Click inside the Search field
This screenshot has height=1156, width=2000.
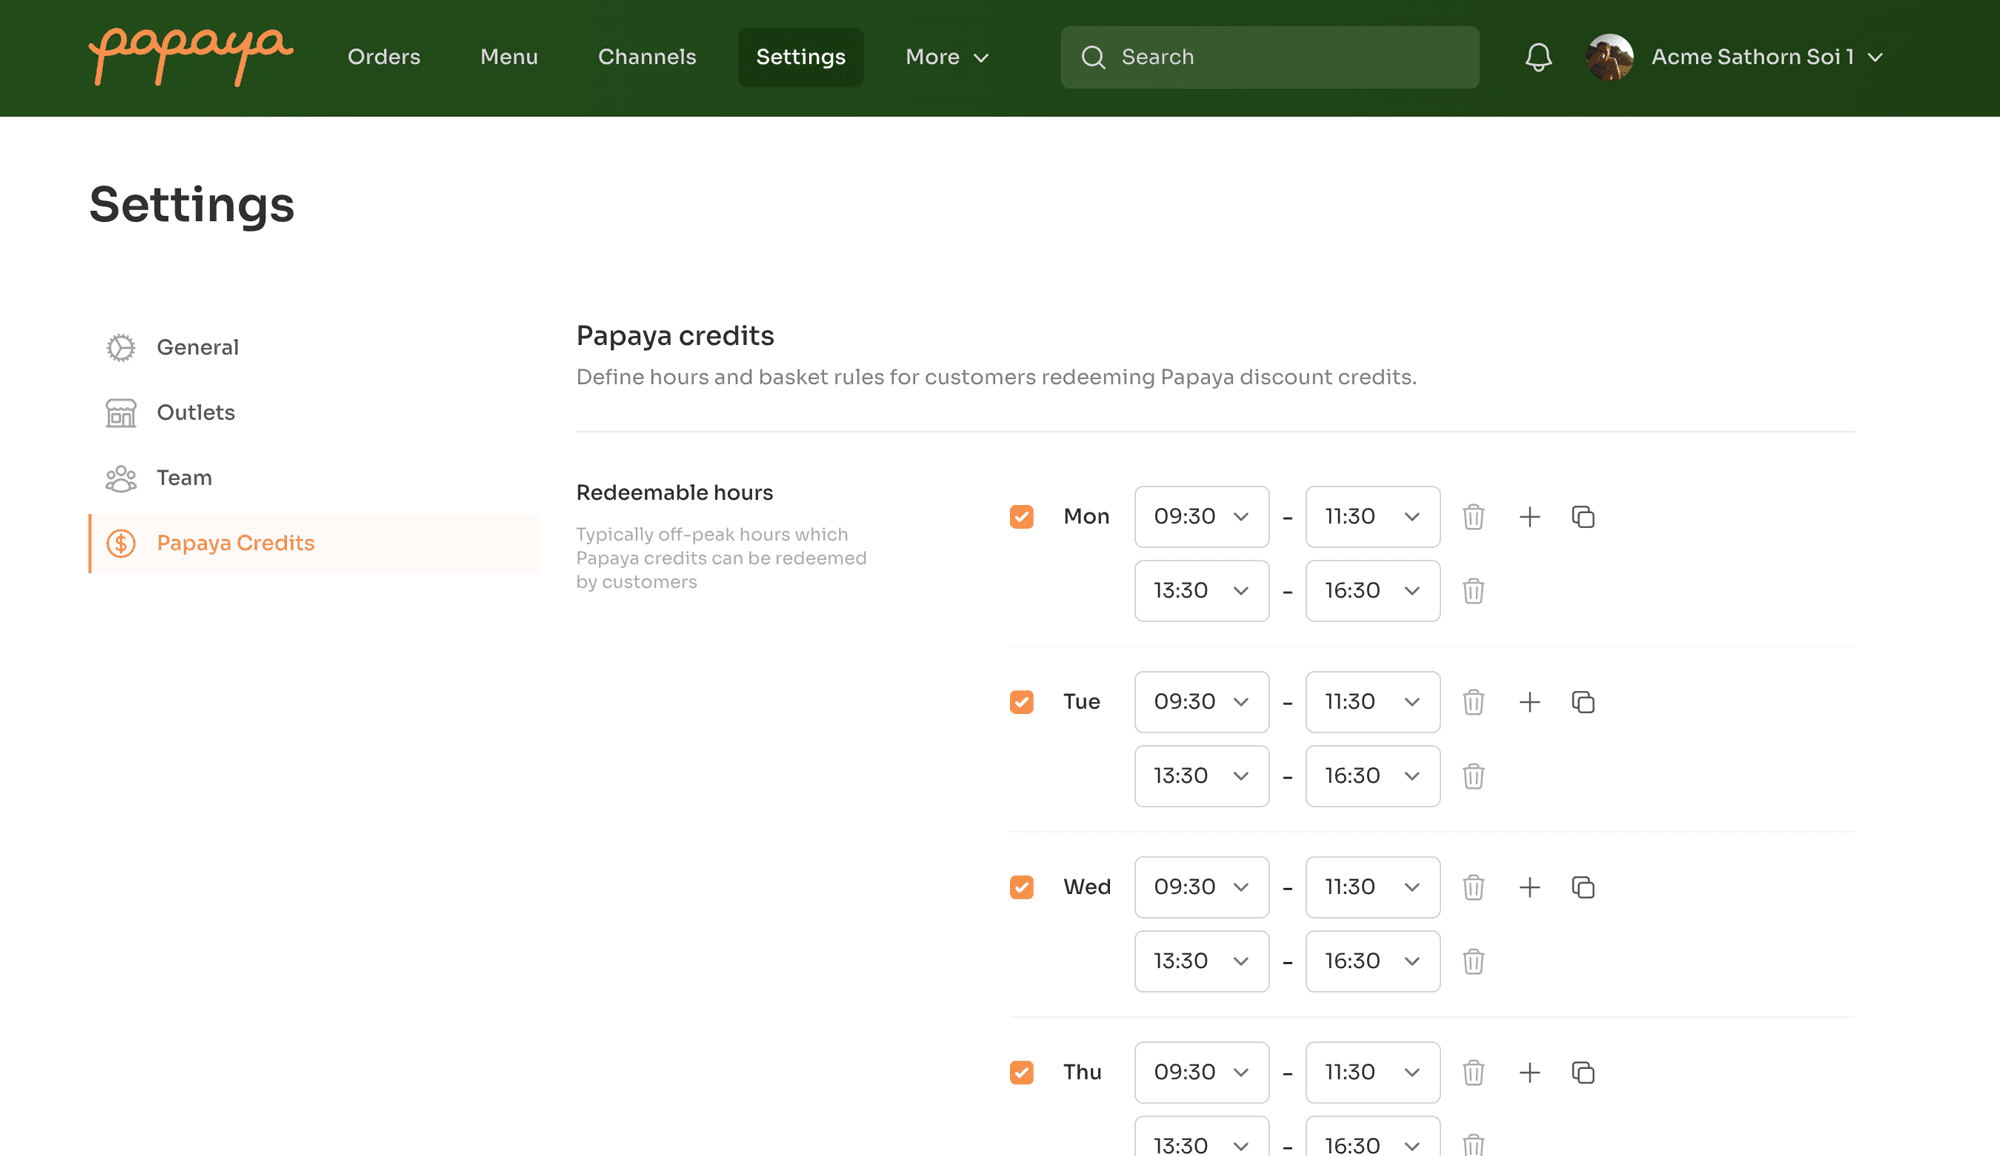pyautogui.click(x=1270, y=57)
